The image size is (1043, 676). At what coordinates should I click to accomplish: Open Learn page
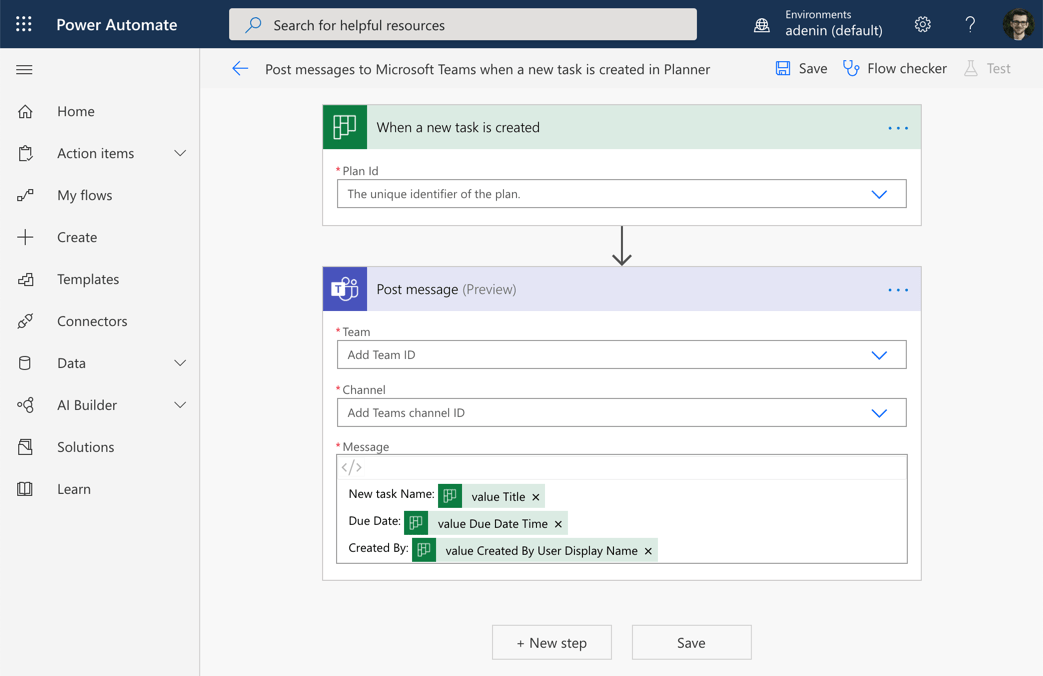[x=73, y=489]
